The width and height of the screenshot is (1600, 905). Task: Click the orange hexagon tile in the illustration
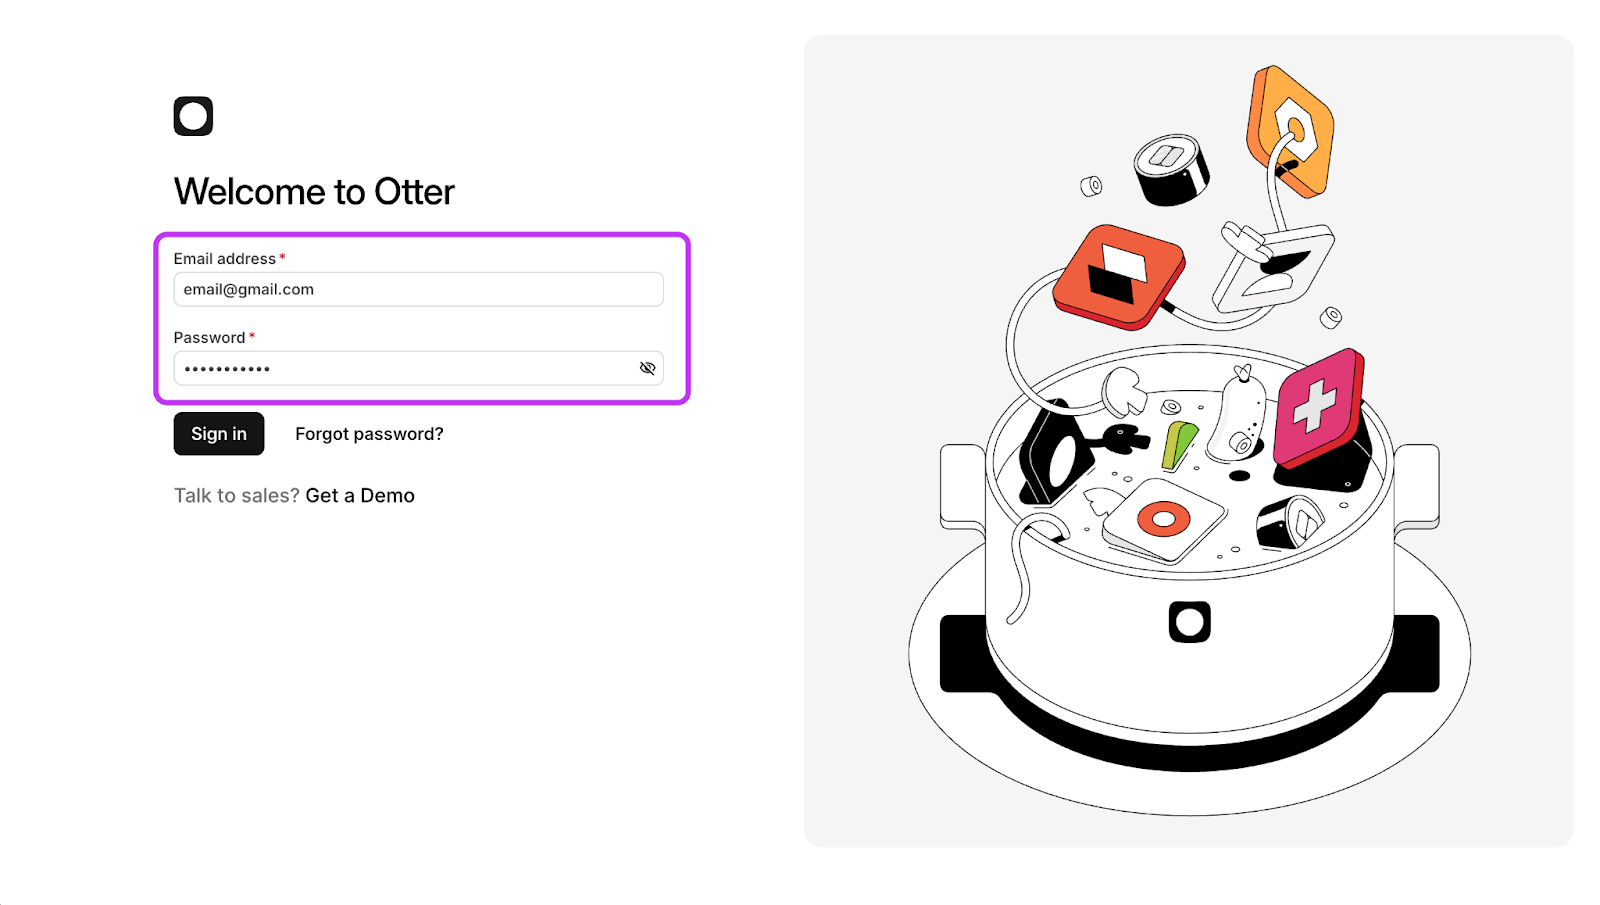point(1291,129)
